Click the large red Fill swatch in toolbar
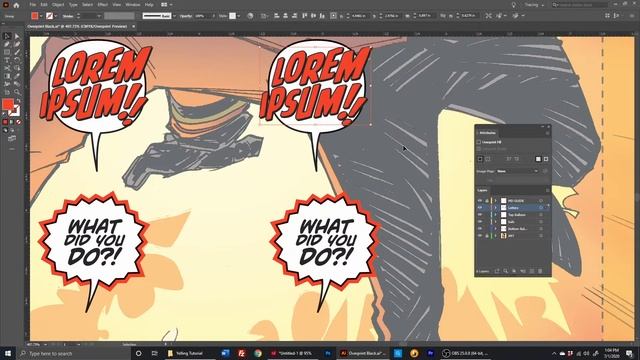This screenshot has height=360, width=640. 8,104
